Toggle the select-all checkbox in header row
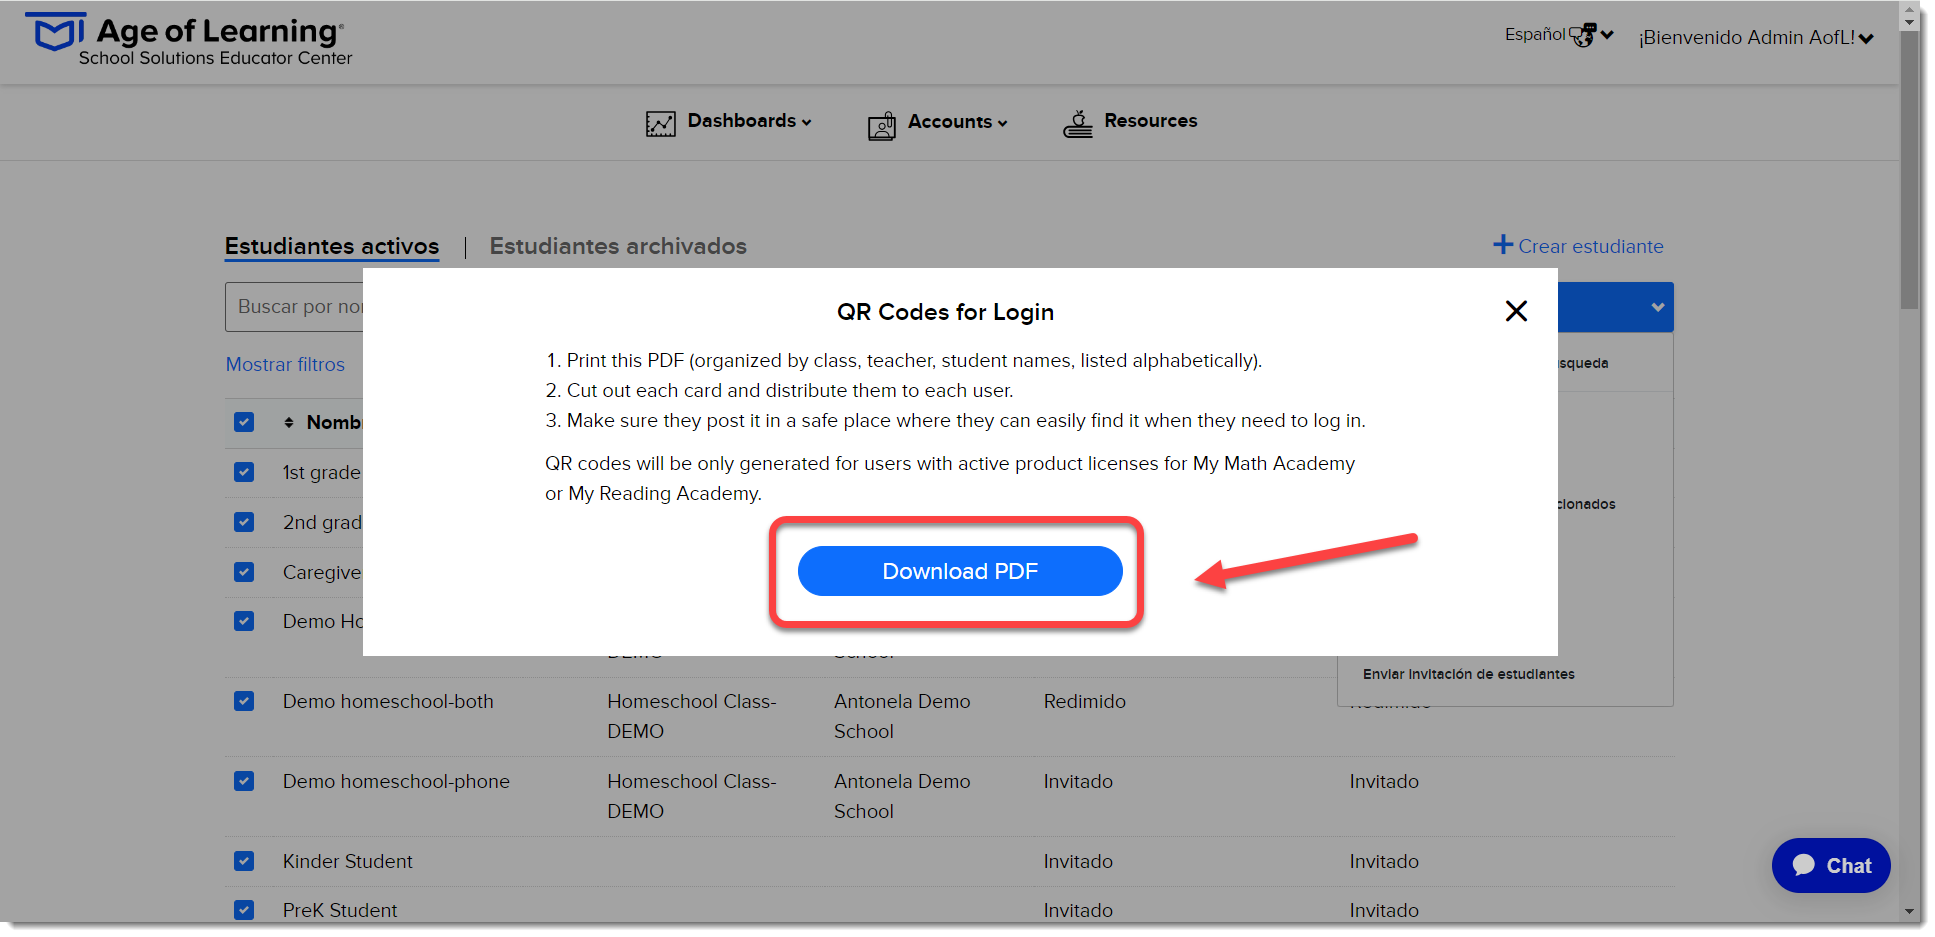This screenshot has height=937, width=1935. point(244,422)
